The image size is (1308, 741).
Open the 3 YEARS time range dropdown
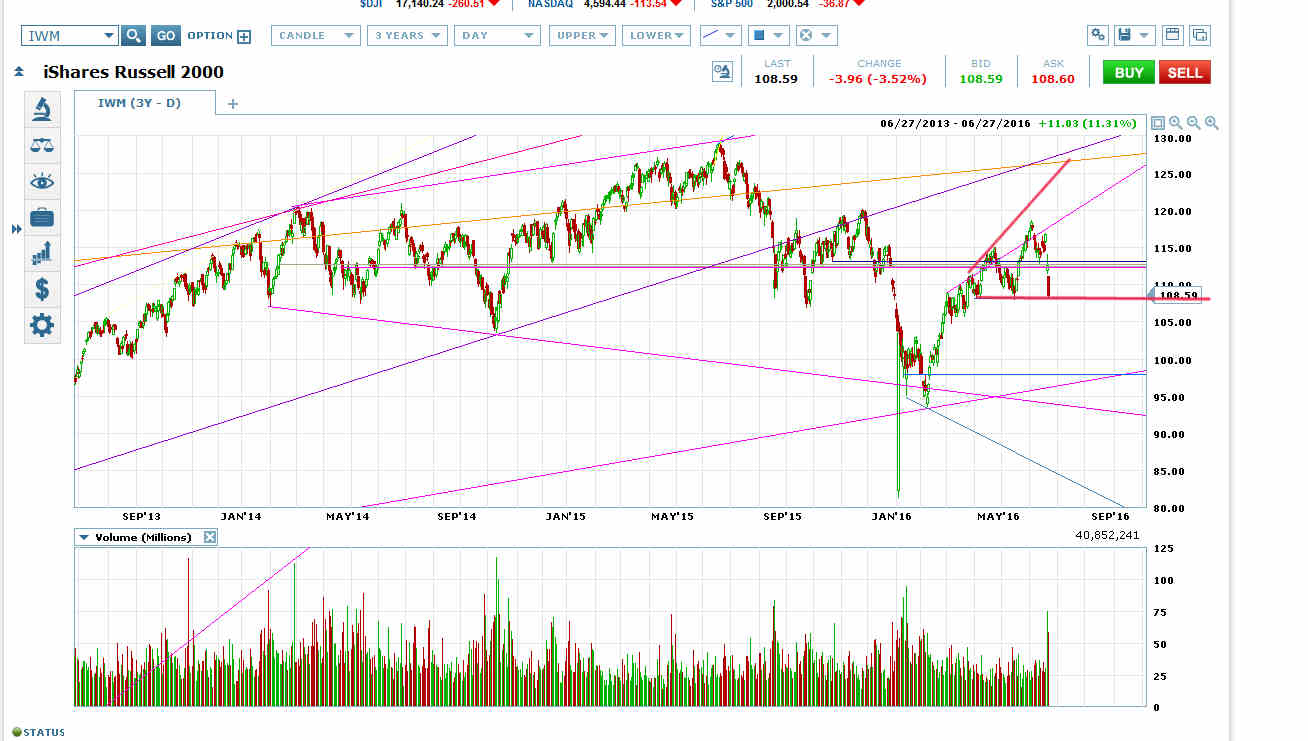pos(407,35)
